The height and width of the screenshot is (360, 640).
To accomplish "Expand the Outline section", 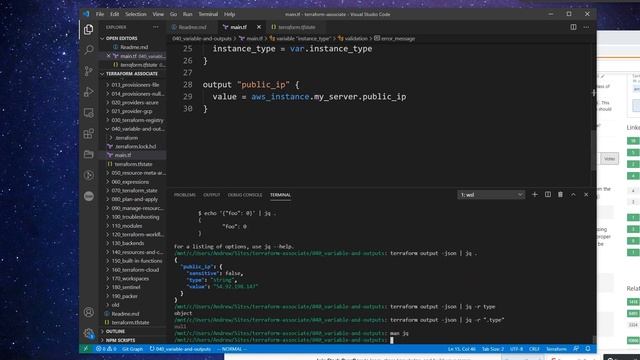I will coord(132,331).
